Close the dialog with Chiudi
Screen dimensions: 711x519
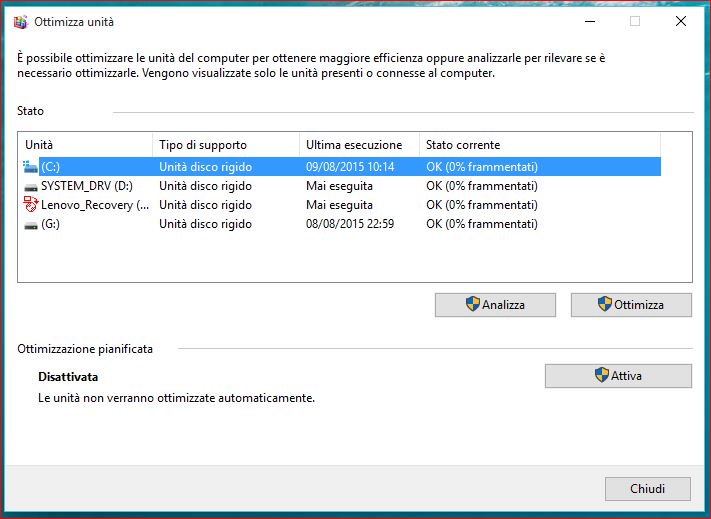click(648, 489)
